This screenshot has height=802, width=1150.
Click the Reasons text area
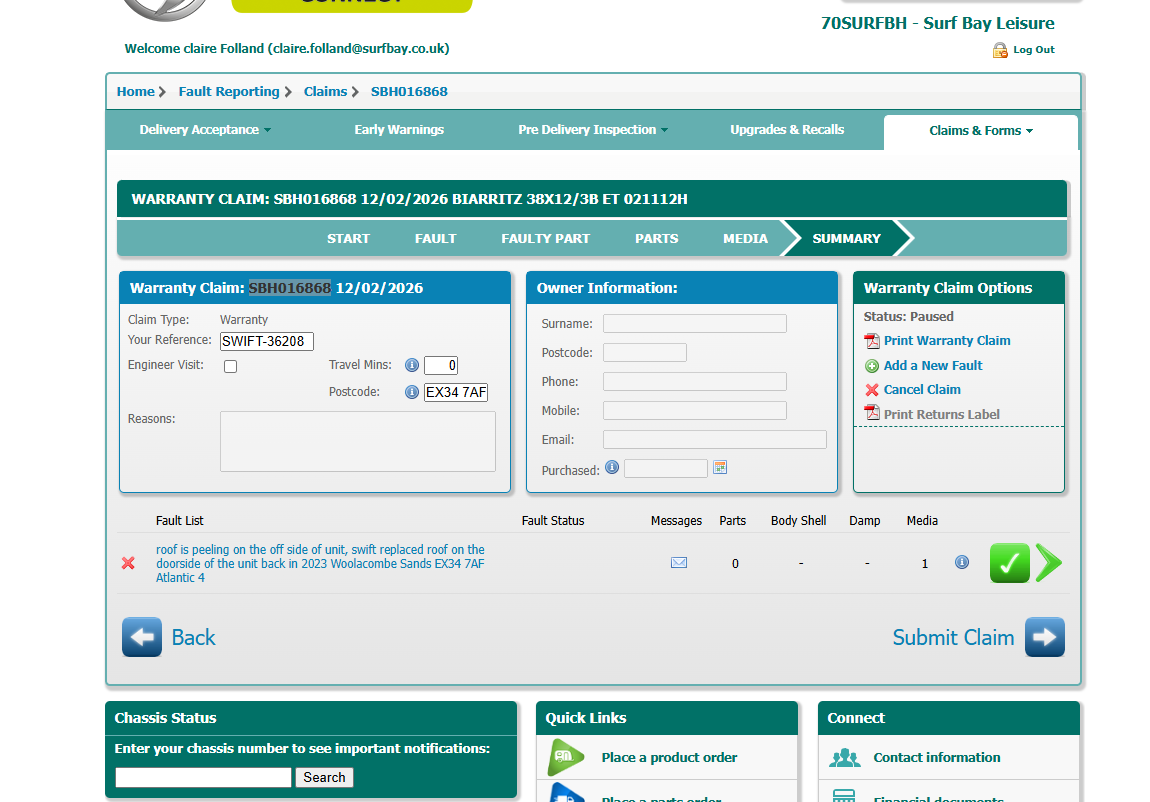pos(358,441)
